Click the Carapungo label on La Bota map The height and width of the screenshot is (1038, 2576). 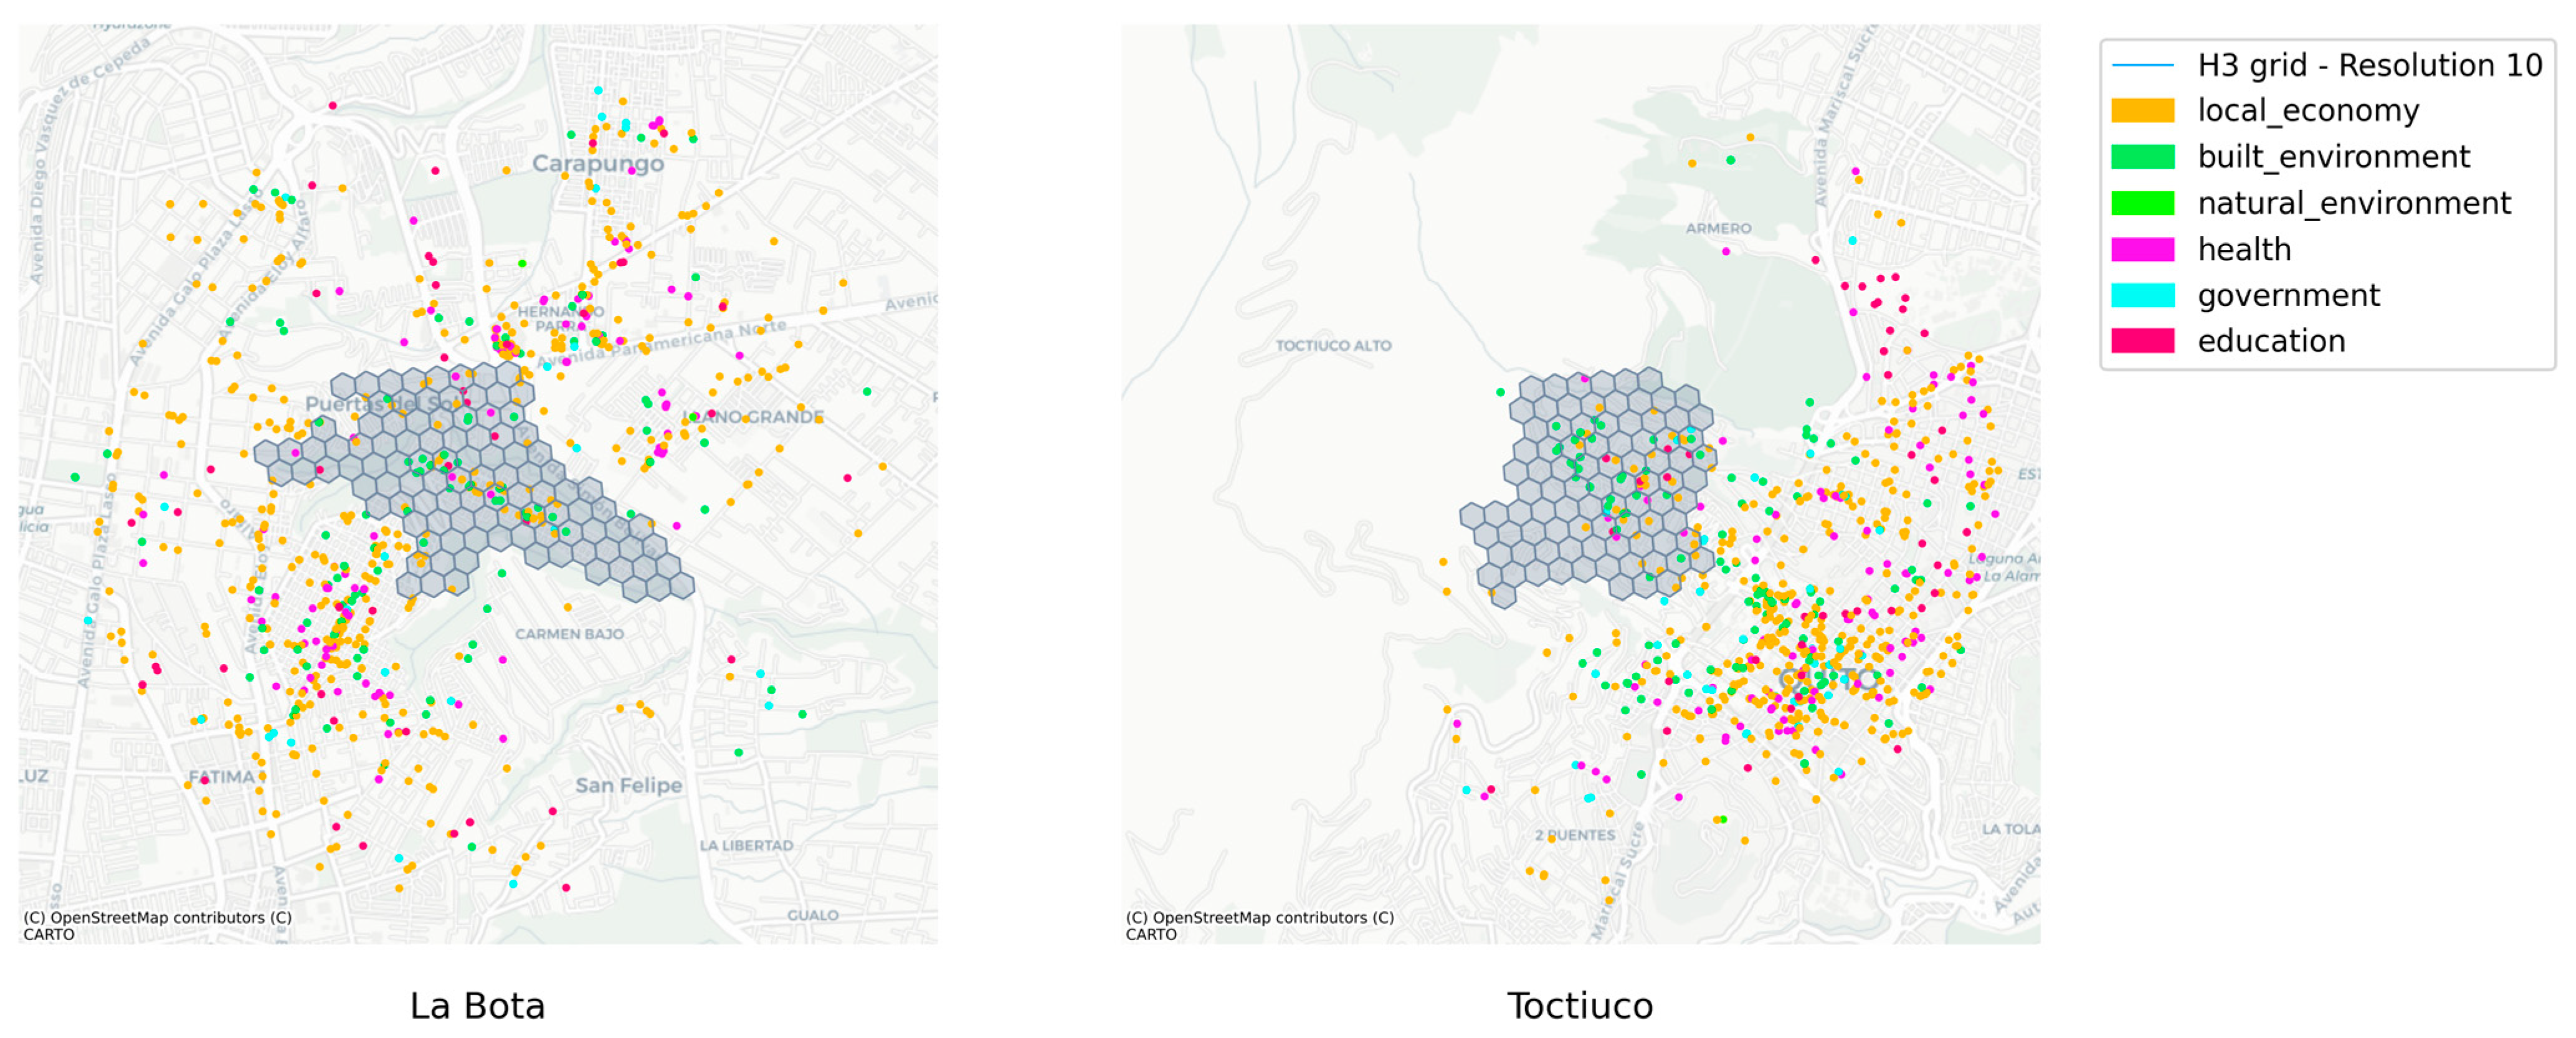[x=597, y=163]
